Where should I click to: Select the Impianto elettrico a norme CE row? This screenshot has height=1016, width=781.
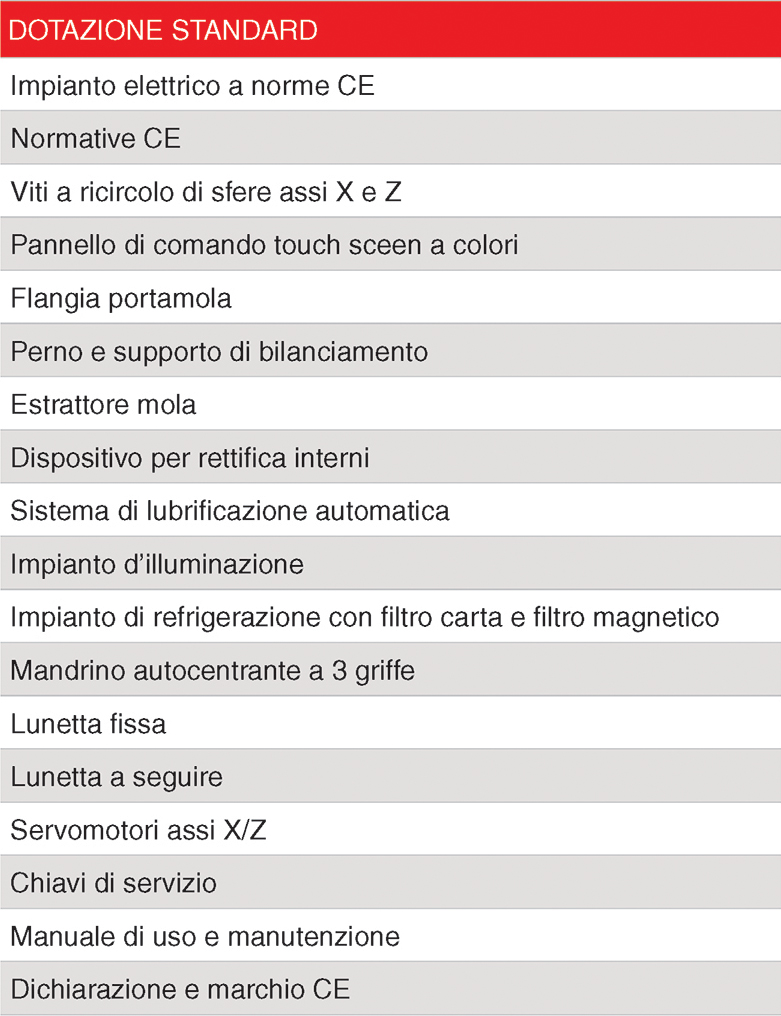[x=390, y=84]
